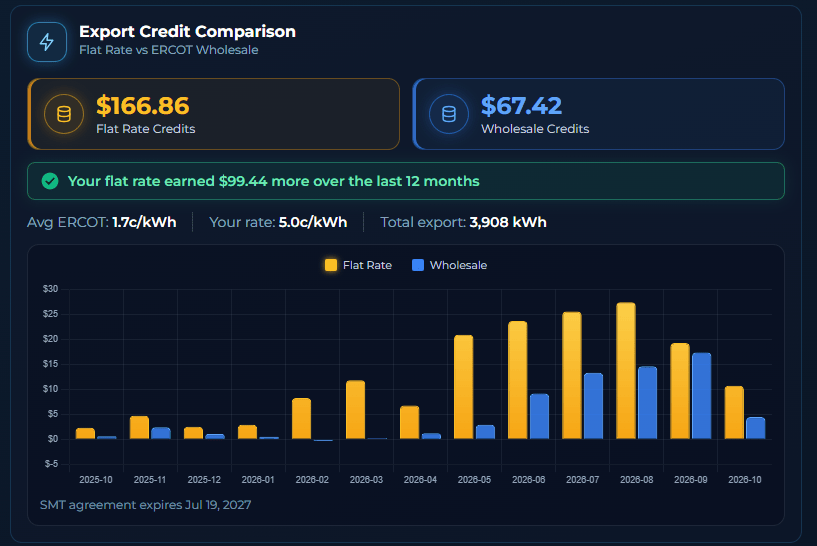Select the 2026-02 flat rate bar
Image resolution: width=817 pixels, height=546 pixels.
(302, 418)
